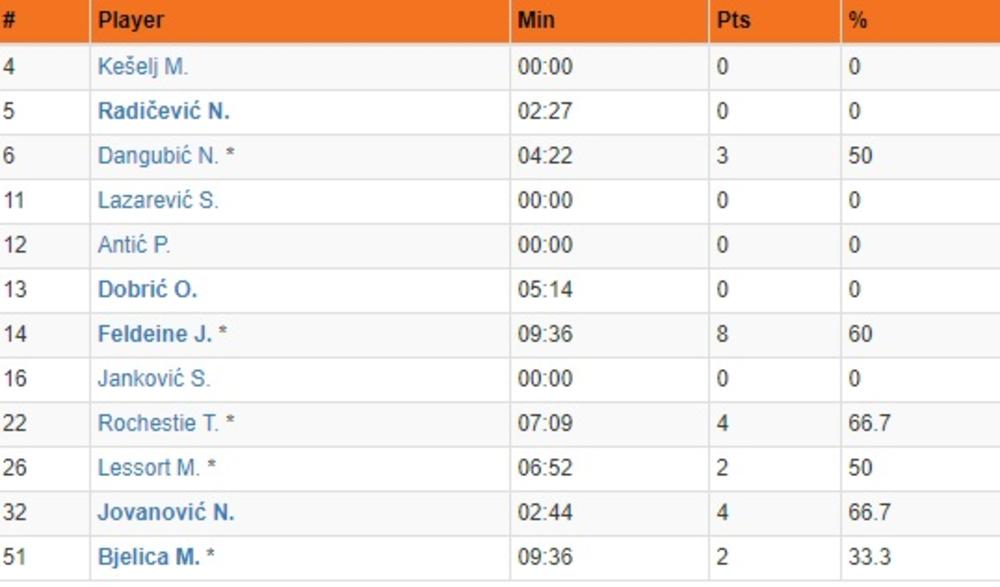1000x587 pixels.
Task: Open Rochestie T. player profile
Action: (x=158, y=423)
